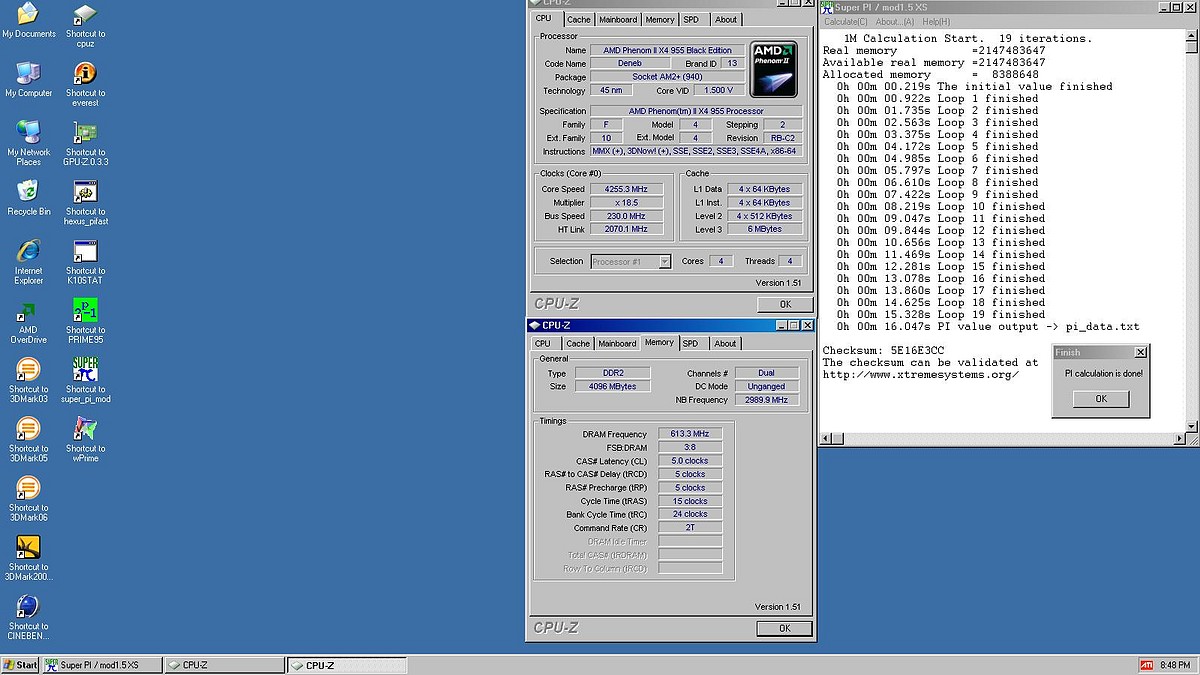Launch the CINEBENCH desktop shortcut
This screenshot has height=675, width=1200.
point(28,607)
